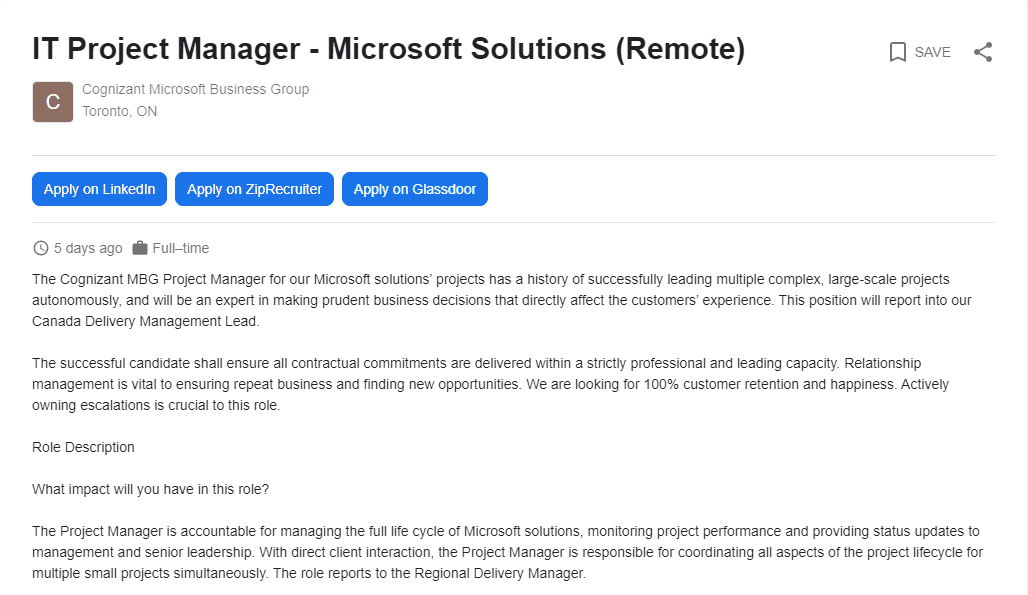Screen dimensions: 1028x595
Task: Click the Cognizant company logo avatar
Action: click(x=52, y=102)
